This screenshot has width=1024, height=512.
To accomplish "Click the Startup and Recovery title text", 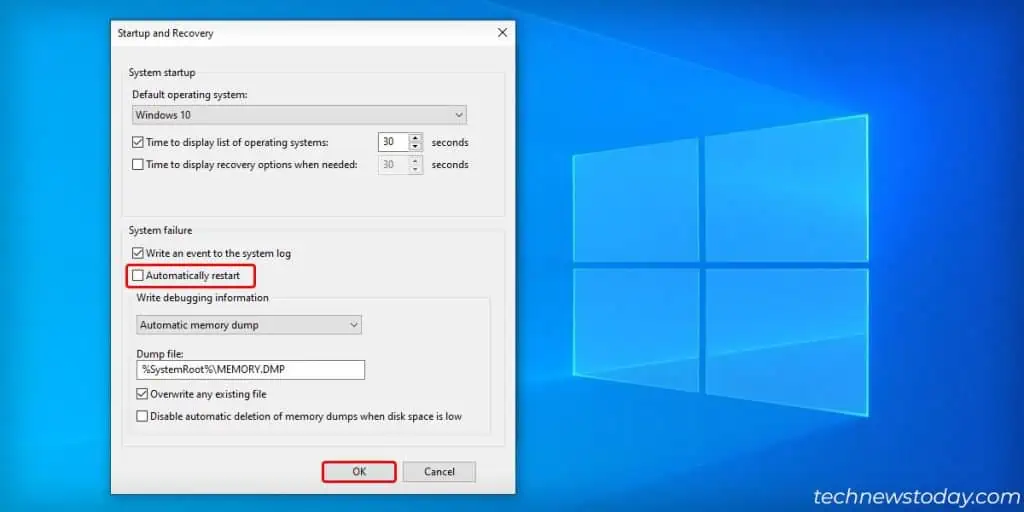I will coord(165,33).
